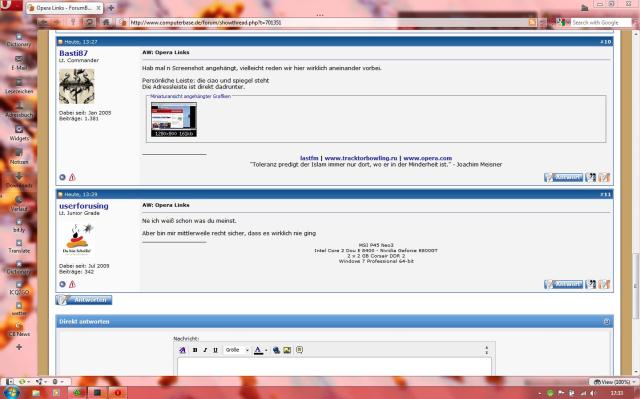Open the Lesezeichen sidebar panel

[19, 87]
